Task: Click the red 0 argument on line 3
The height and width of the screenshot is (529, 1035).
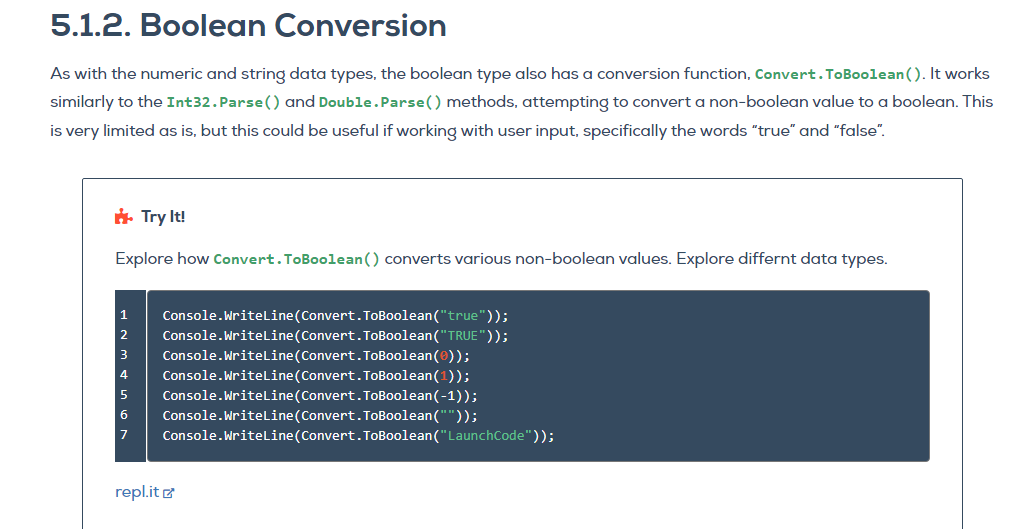Action: pyautogui.click(x=444, y=355)
